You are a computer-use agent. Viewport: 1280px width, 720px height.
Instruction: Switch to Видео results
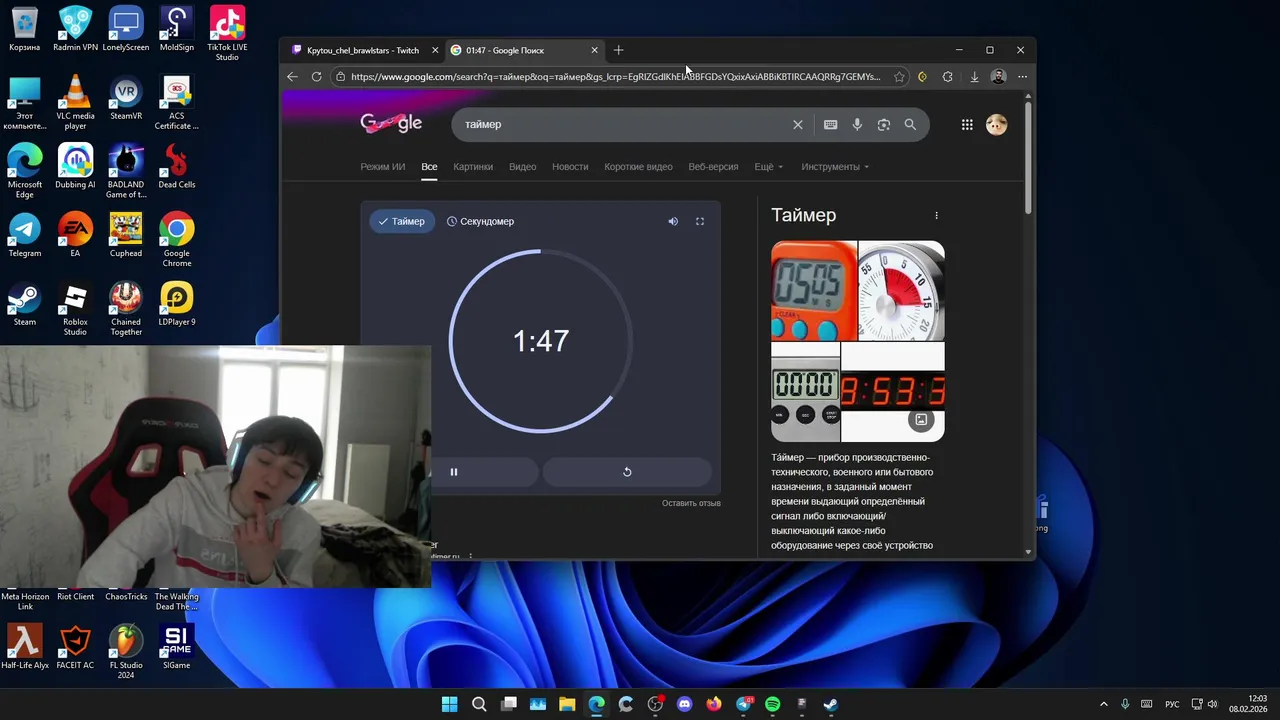(523, 167)
